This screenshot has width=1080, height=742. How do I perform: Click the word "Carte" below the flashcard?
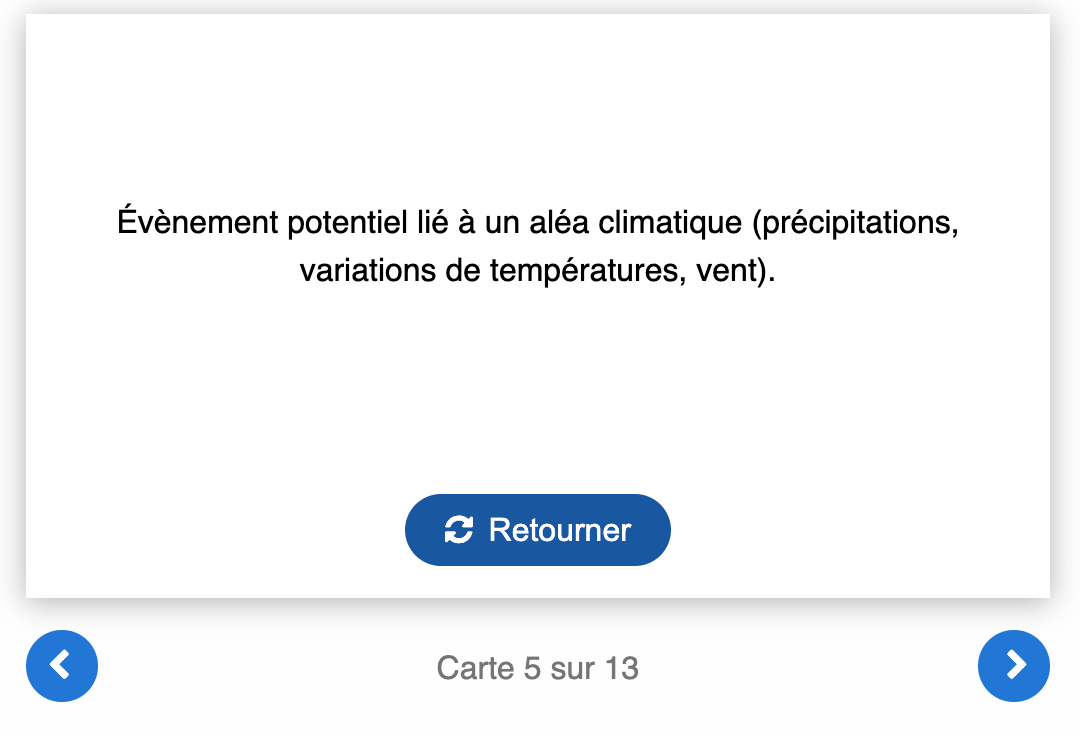[x=474, y=667]
